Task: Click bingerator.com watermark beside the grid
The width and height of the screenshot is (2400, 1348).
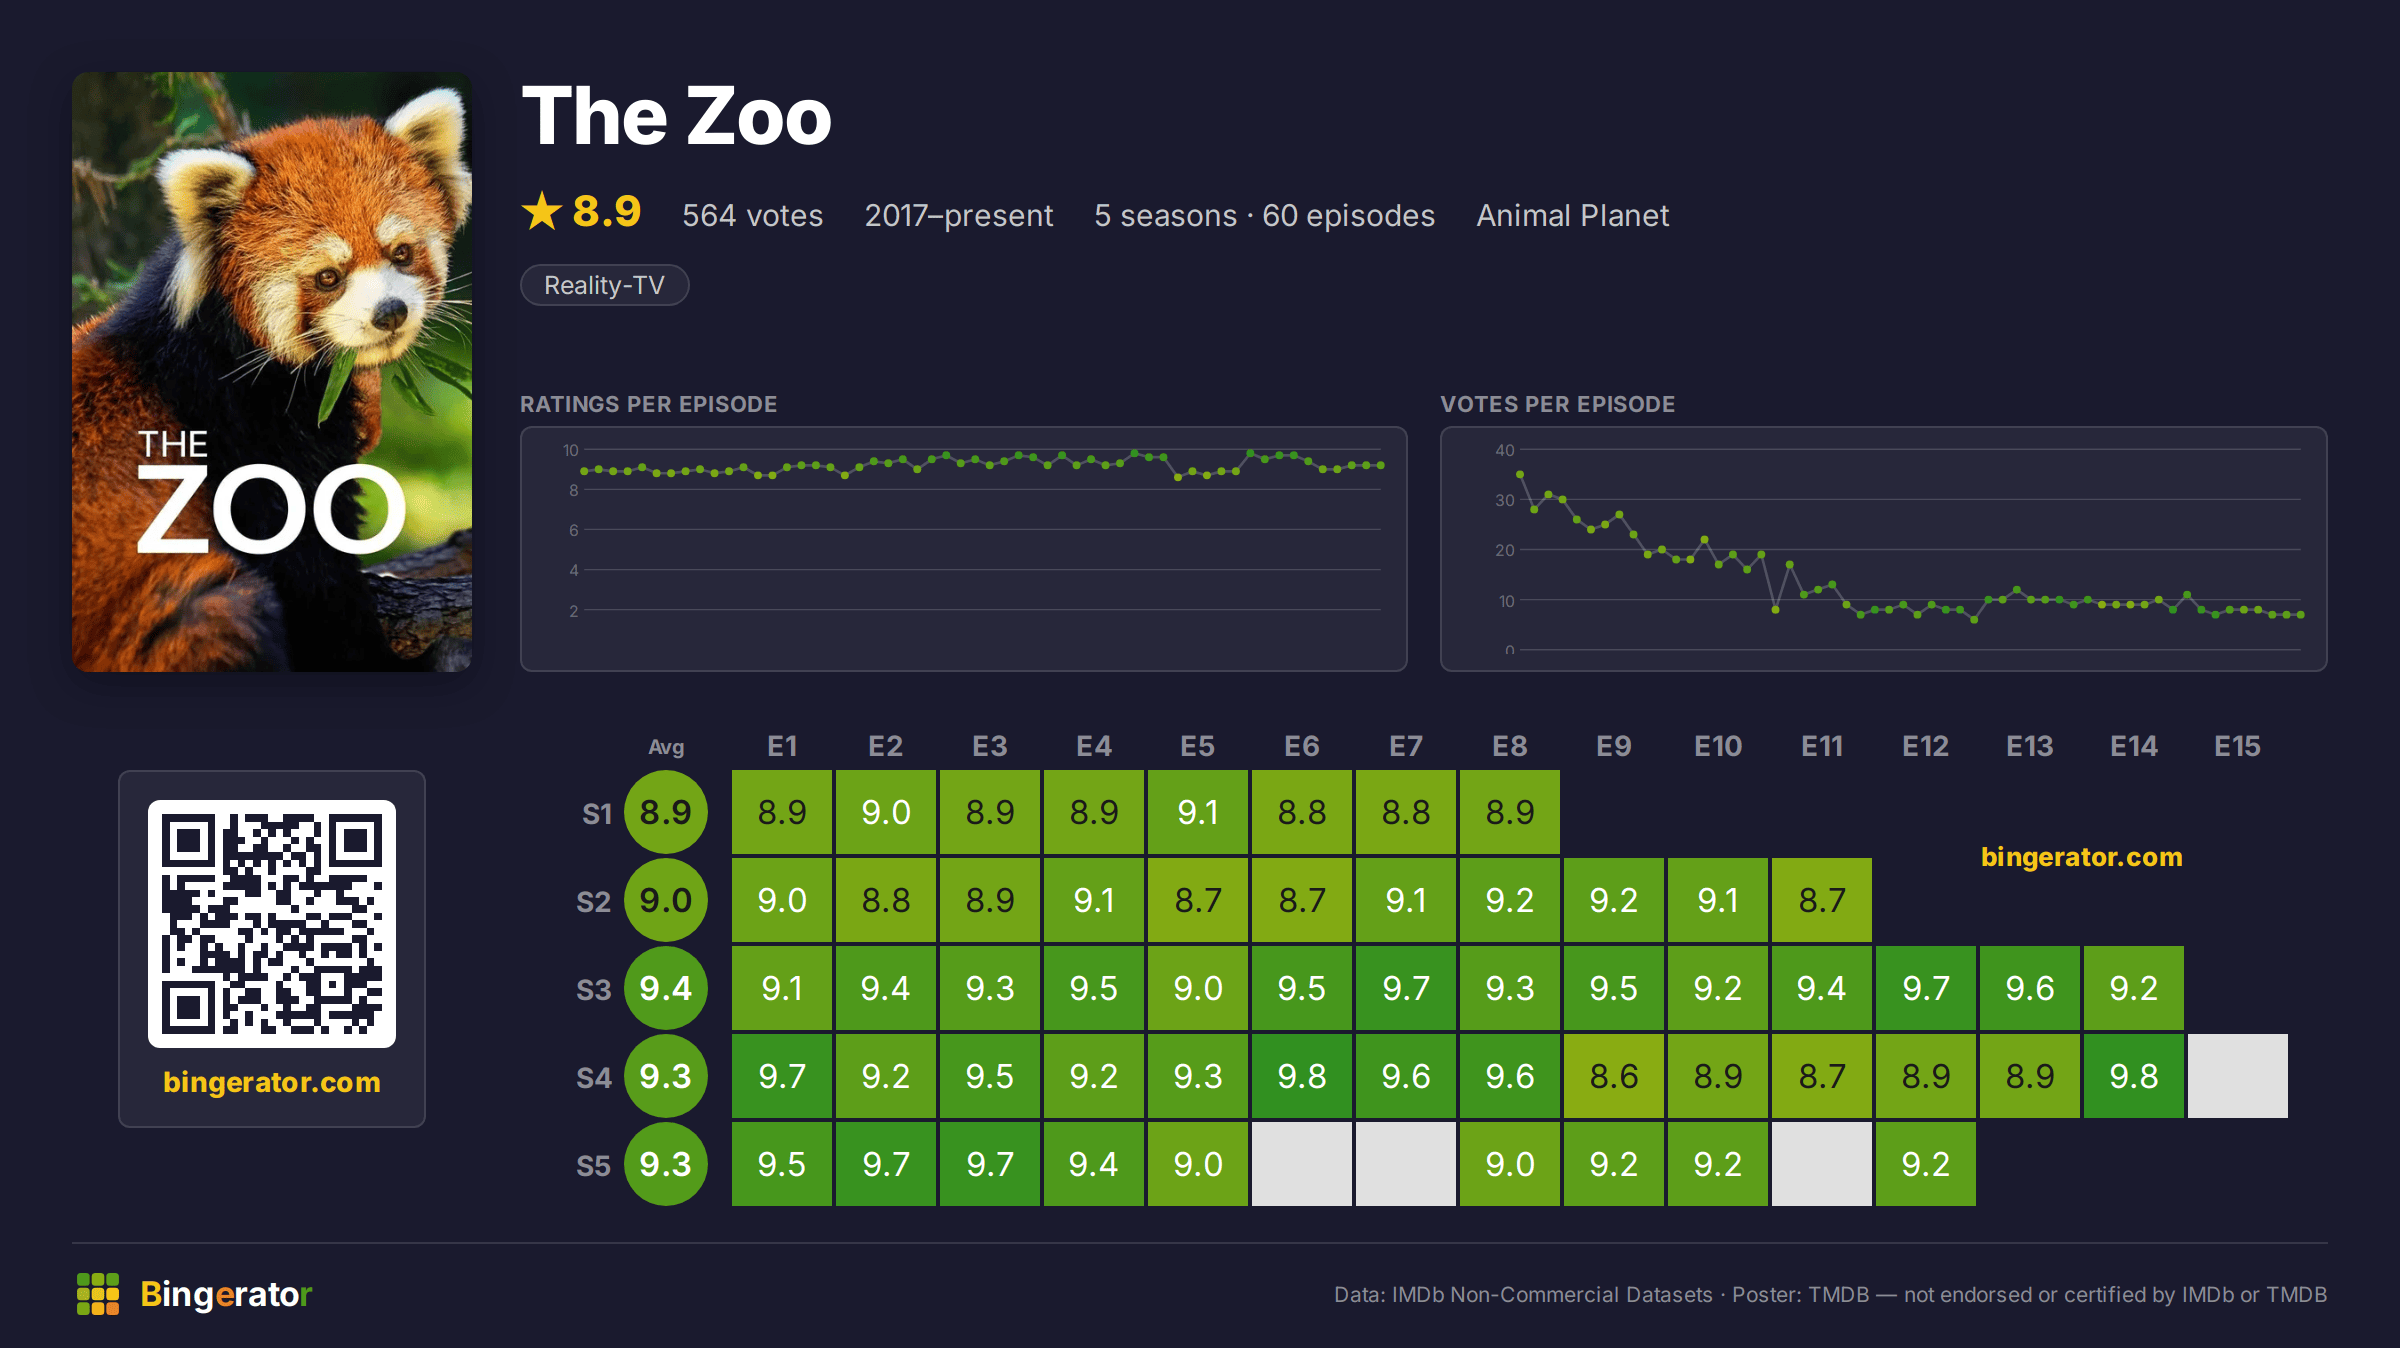Action: pos(2082,857)
